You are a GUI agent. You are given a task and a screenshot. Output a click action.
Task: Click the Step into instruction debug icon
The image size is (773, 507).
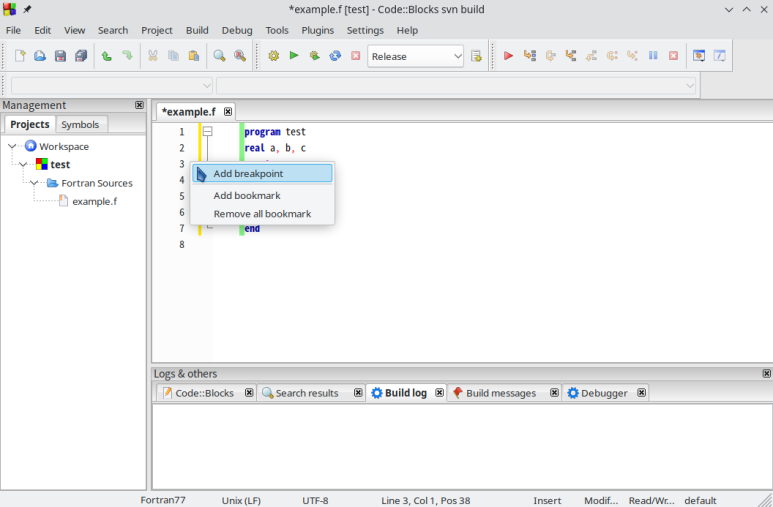(x=632, y=56)
